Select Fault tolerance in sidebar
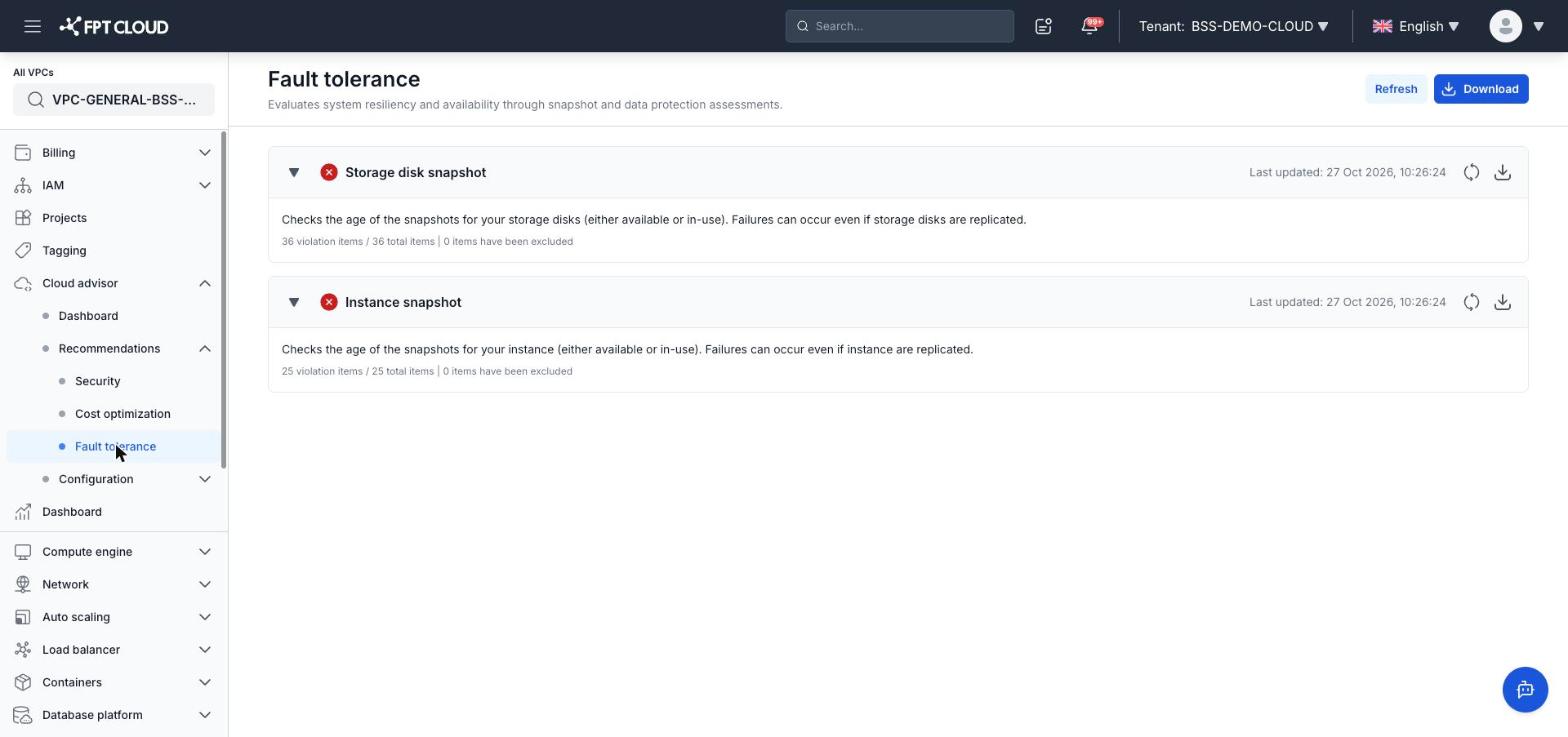Viewport: 1568px width, 737px height. point(114,447)
